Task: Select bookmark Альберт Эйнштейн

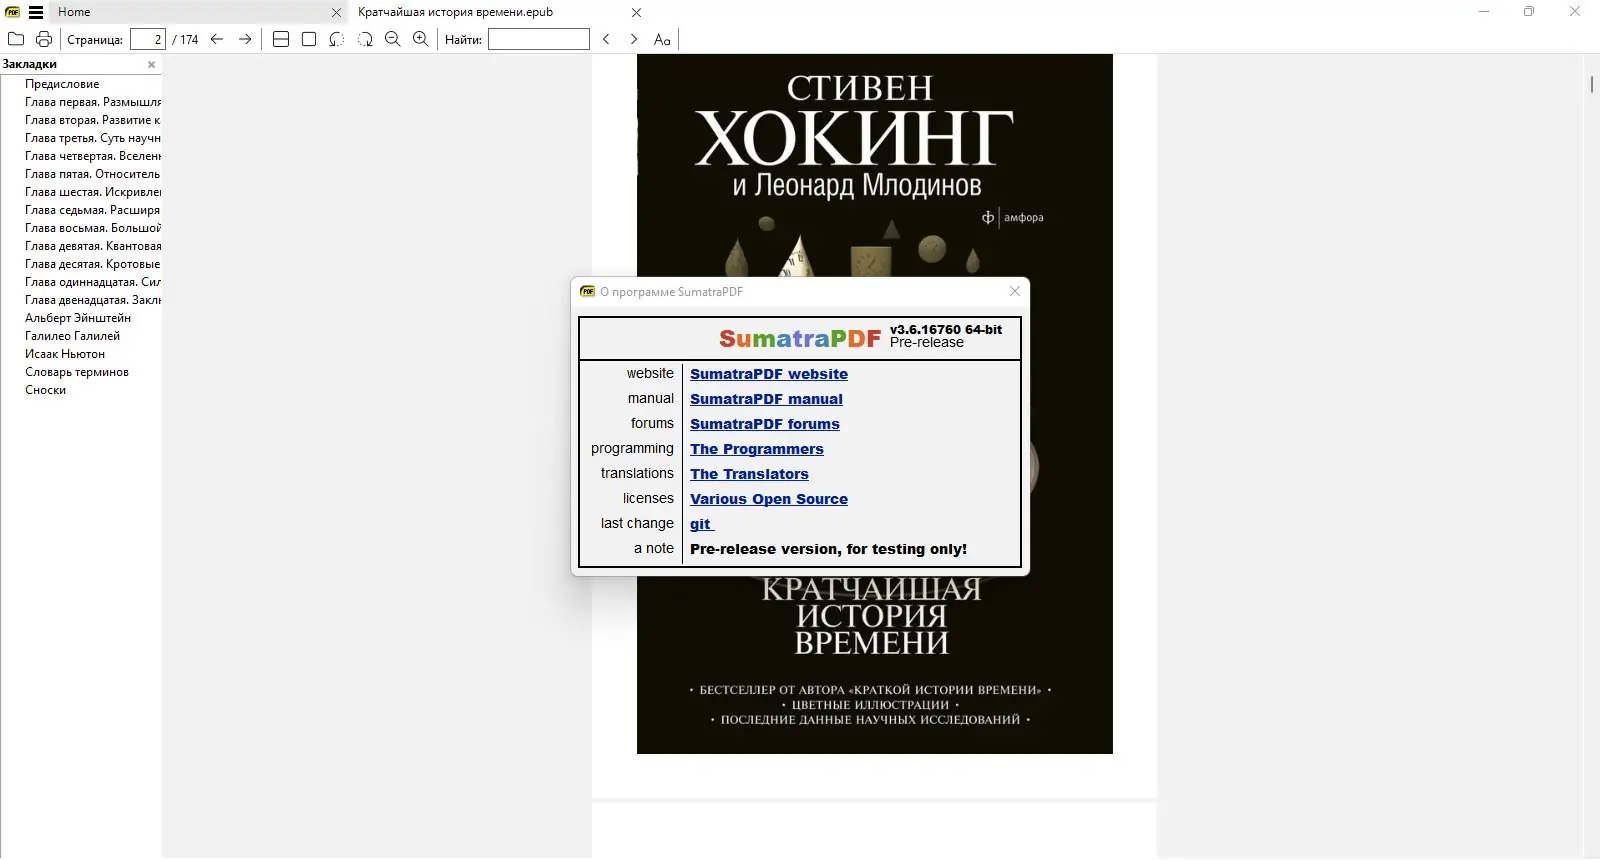Action: [x=78, y=318]
